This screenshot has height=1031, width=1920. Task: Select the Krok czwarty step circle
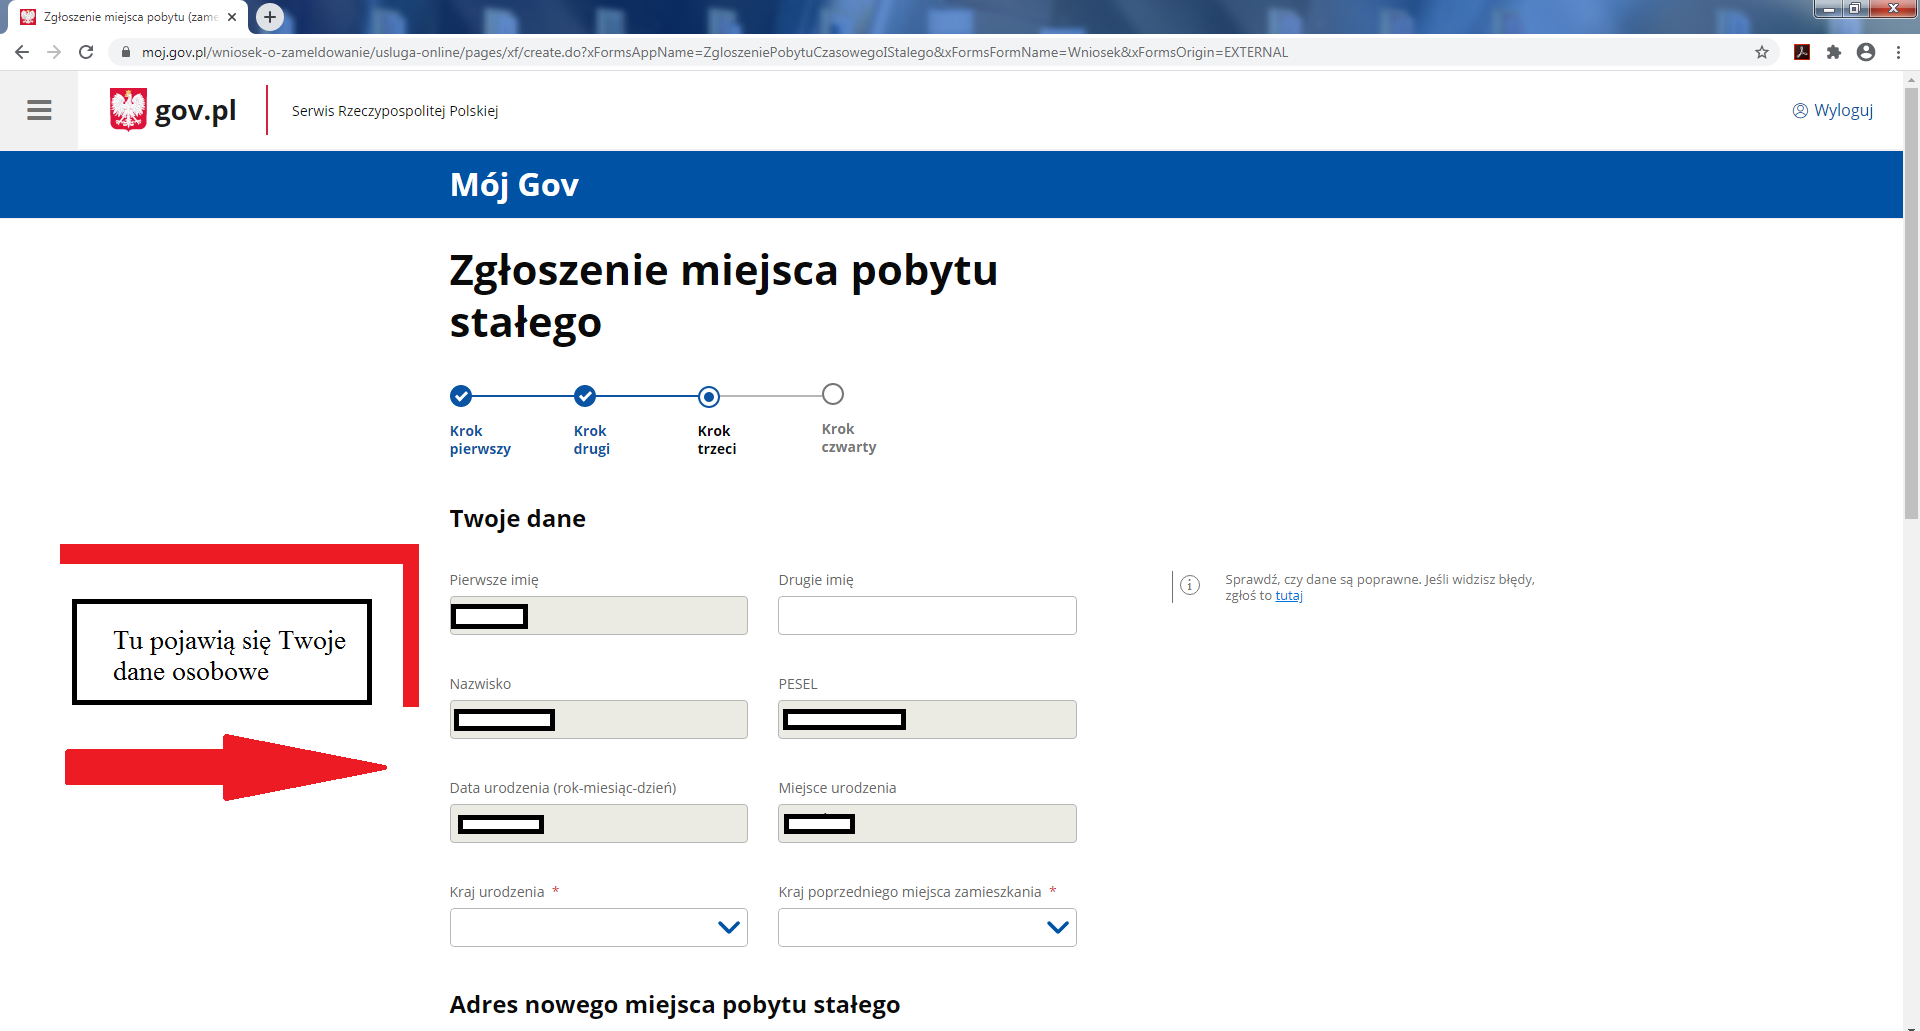pyautogui.click(x=833, y=394)
